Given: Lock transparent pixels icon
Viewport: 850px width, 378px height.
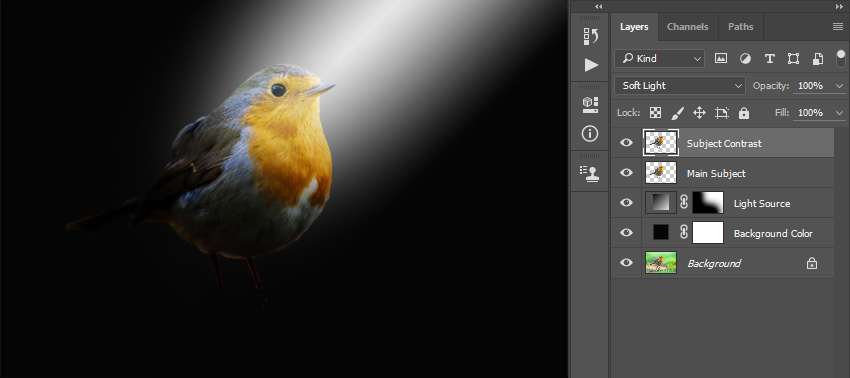Looking at the screenshot, I should [x=655, y=113].
